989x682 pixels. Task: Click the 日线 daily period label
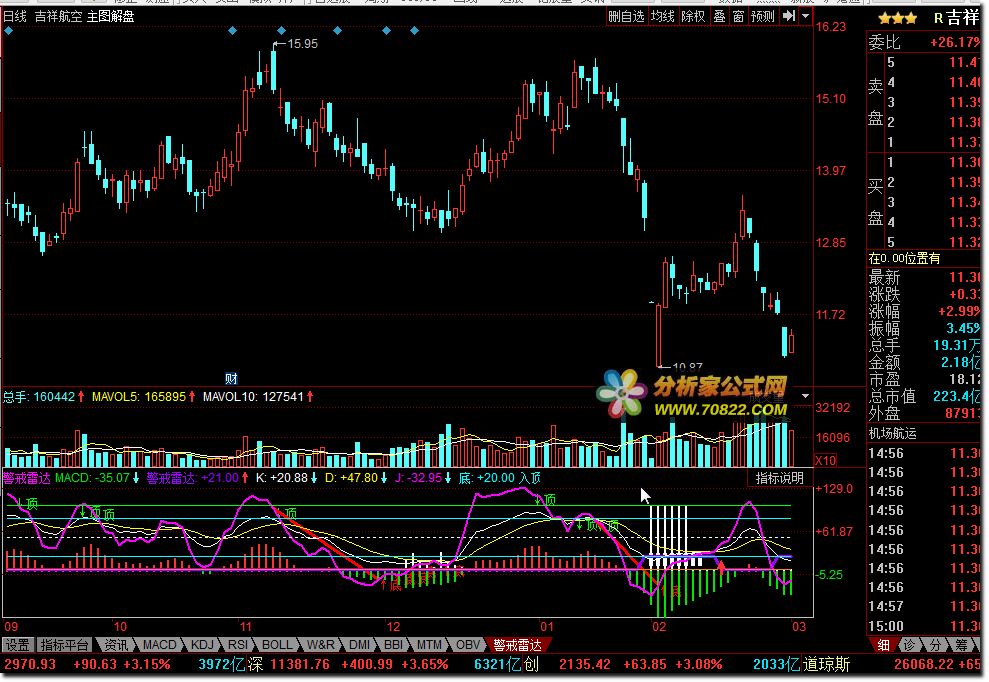click(15, 16)
